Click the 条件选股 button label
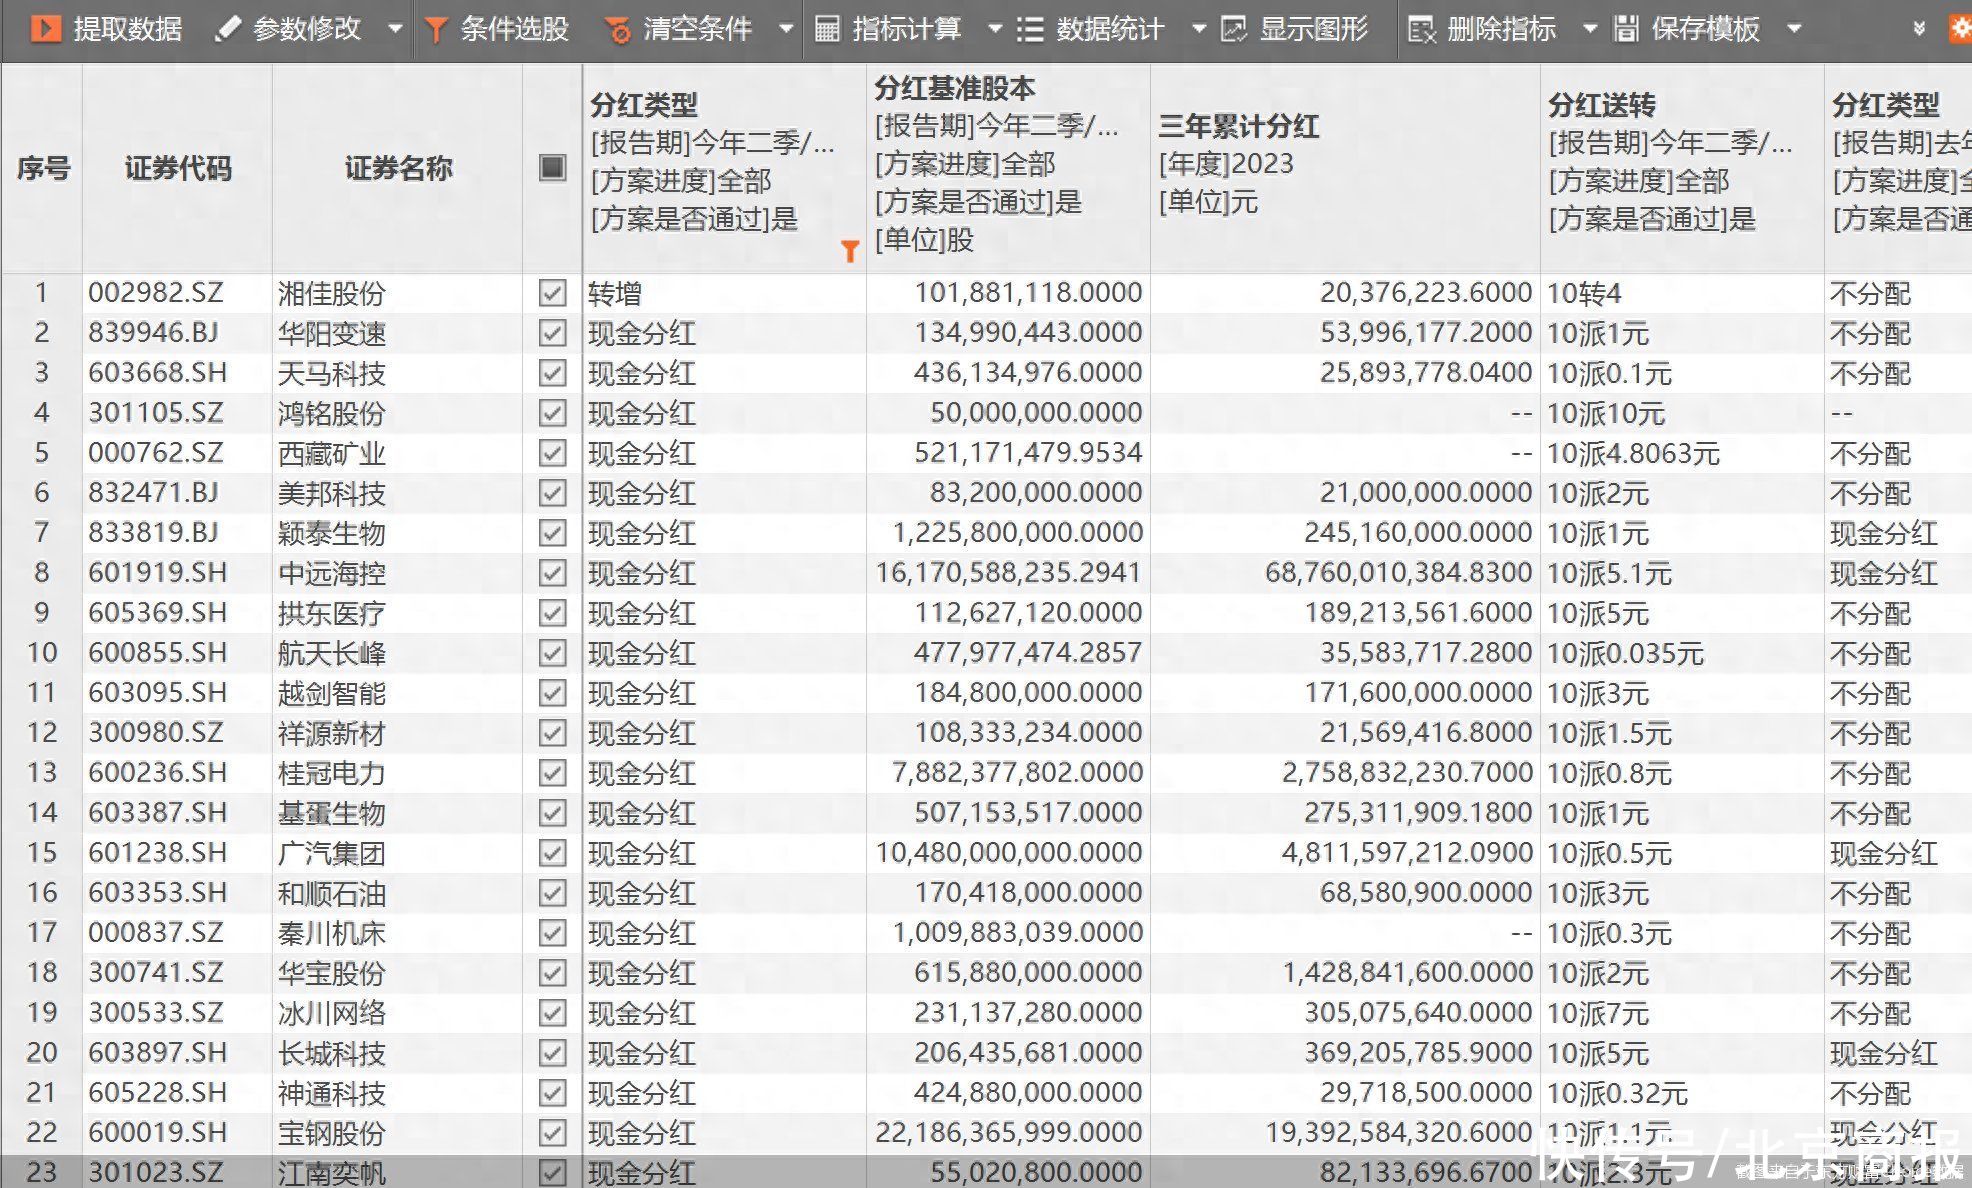 514,29
